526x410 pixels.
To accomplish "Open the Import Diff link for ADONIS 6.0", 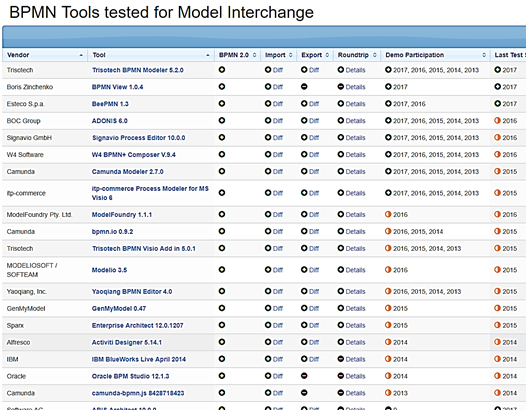I will coord(278,121).
